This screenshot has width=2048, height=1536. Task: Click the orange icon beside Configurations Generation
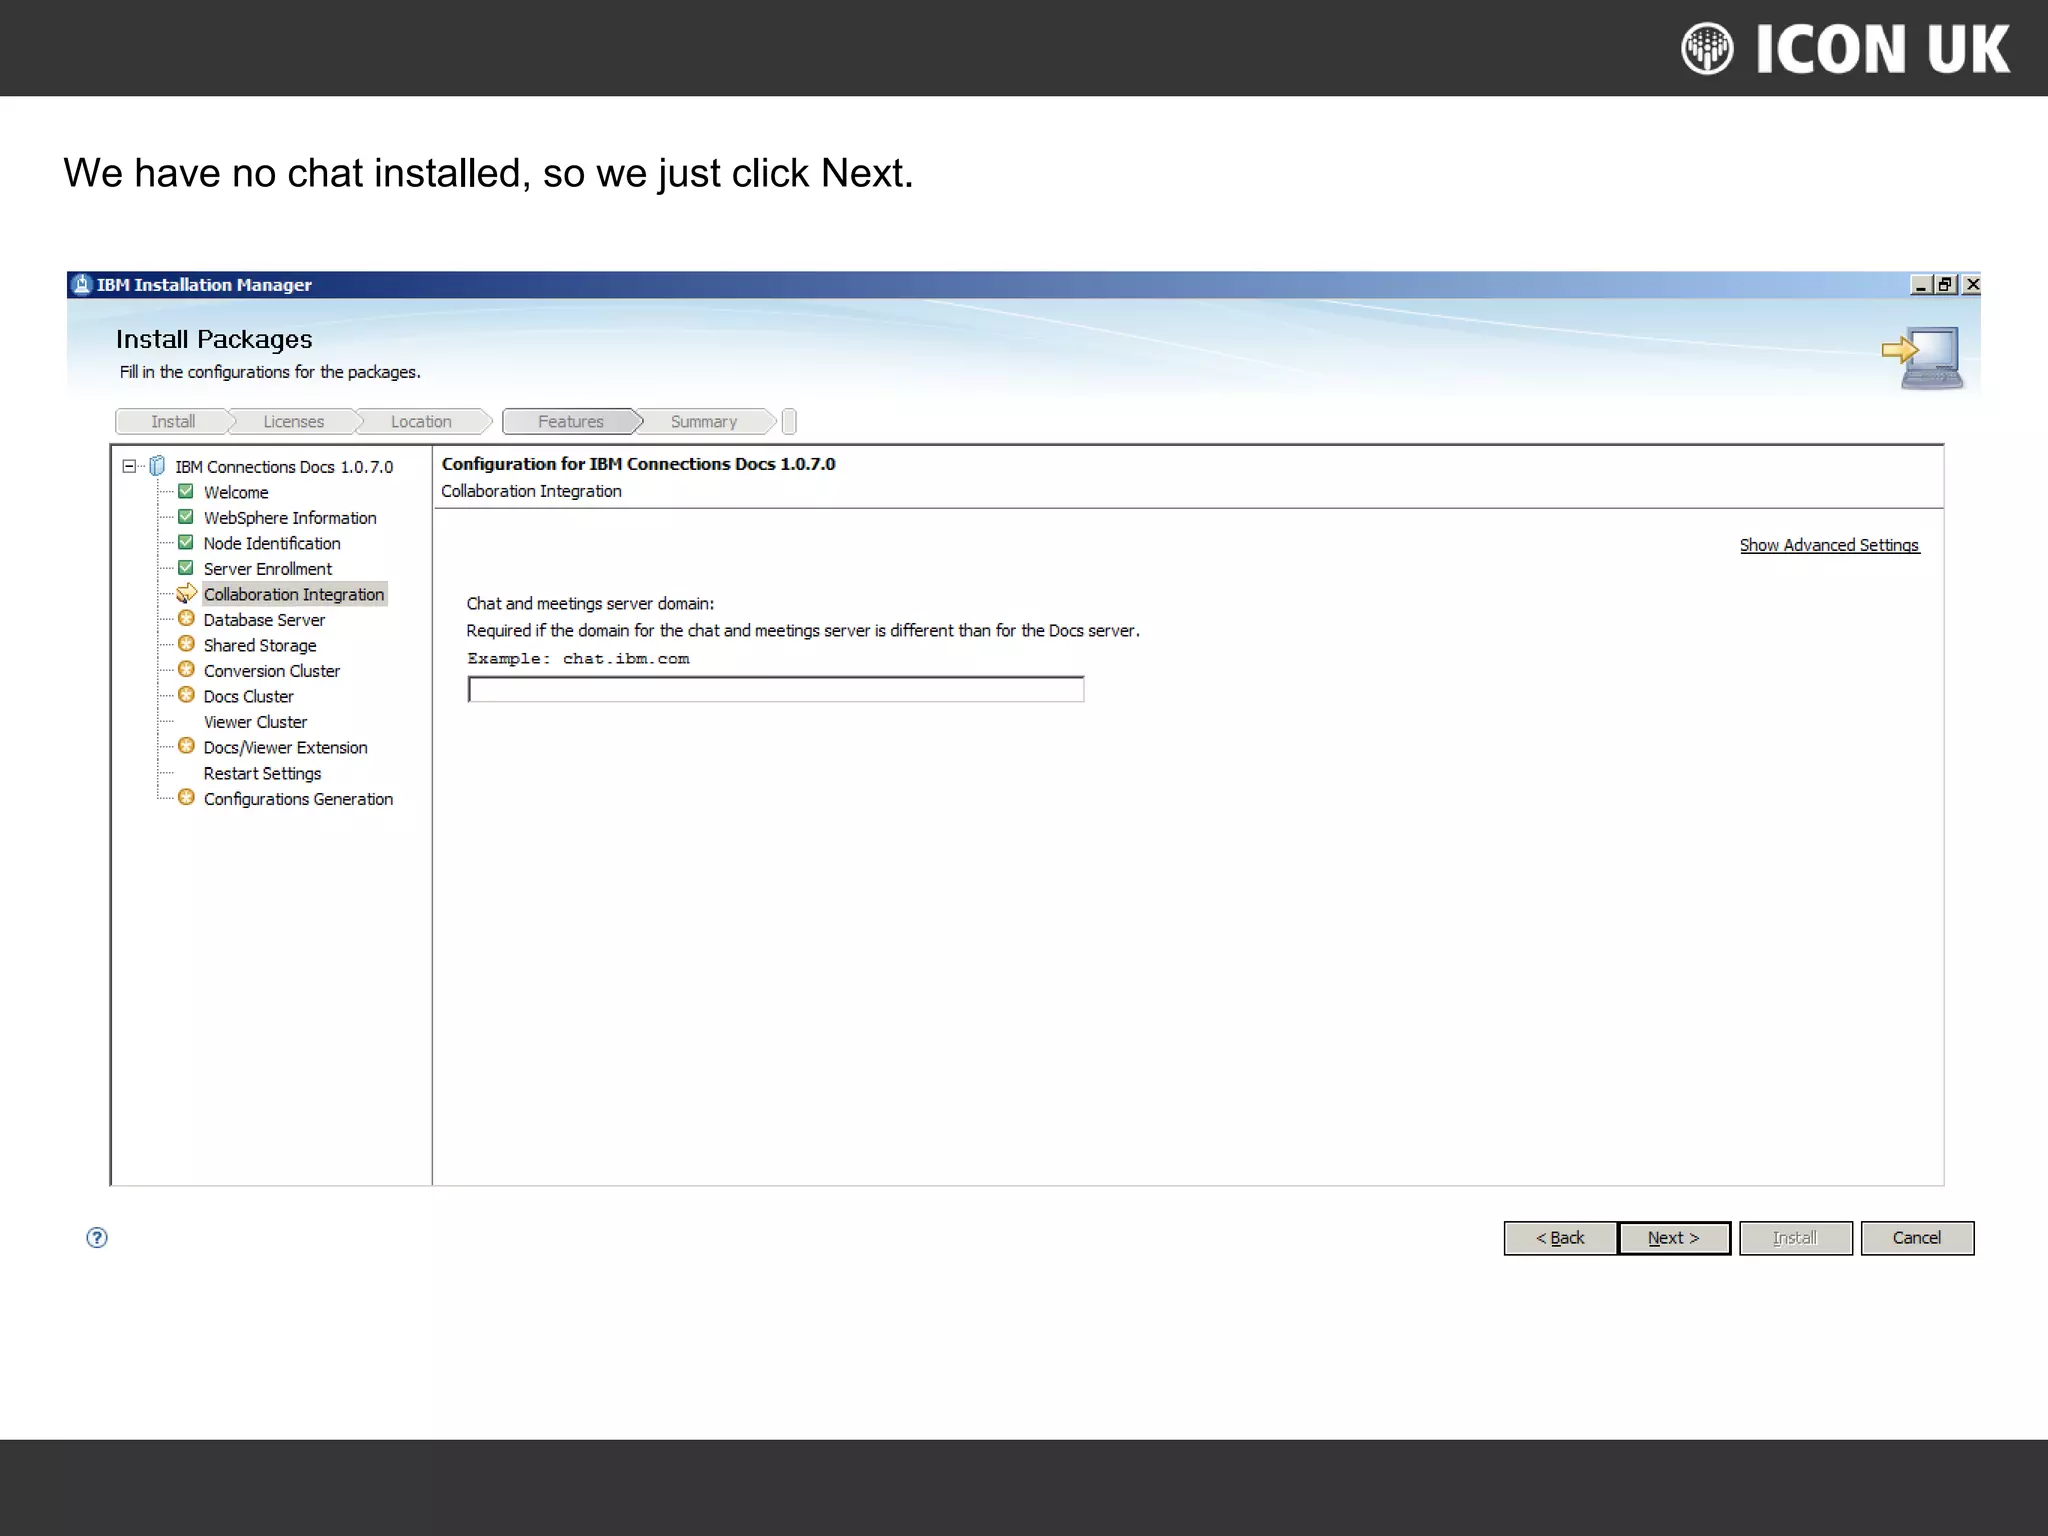(186, 798)
